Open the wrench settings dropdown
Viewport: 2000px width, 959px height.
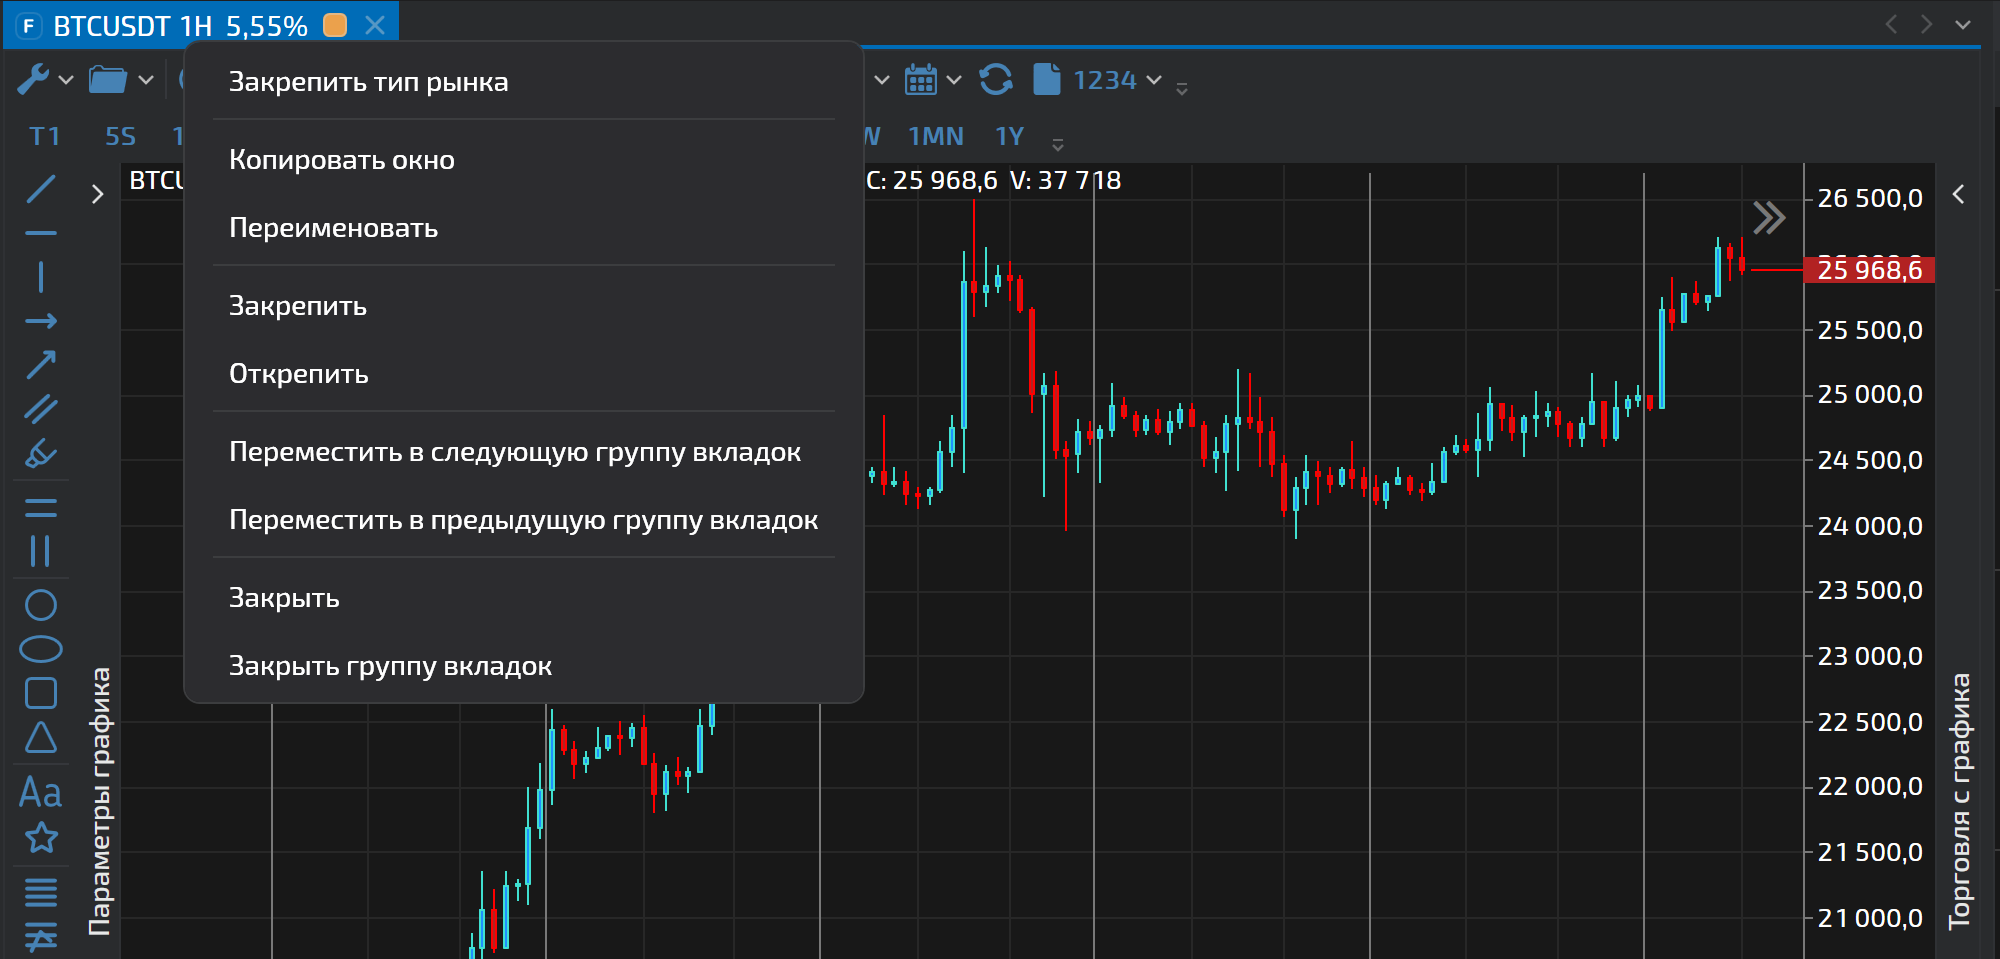click(x=45, y=80)
